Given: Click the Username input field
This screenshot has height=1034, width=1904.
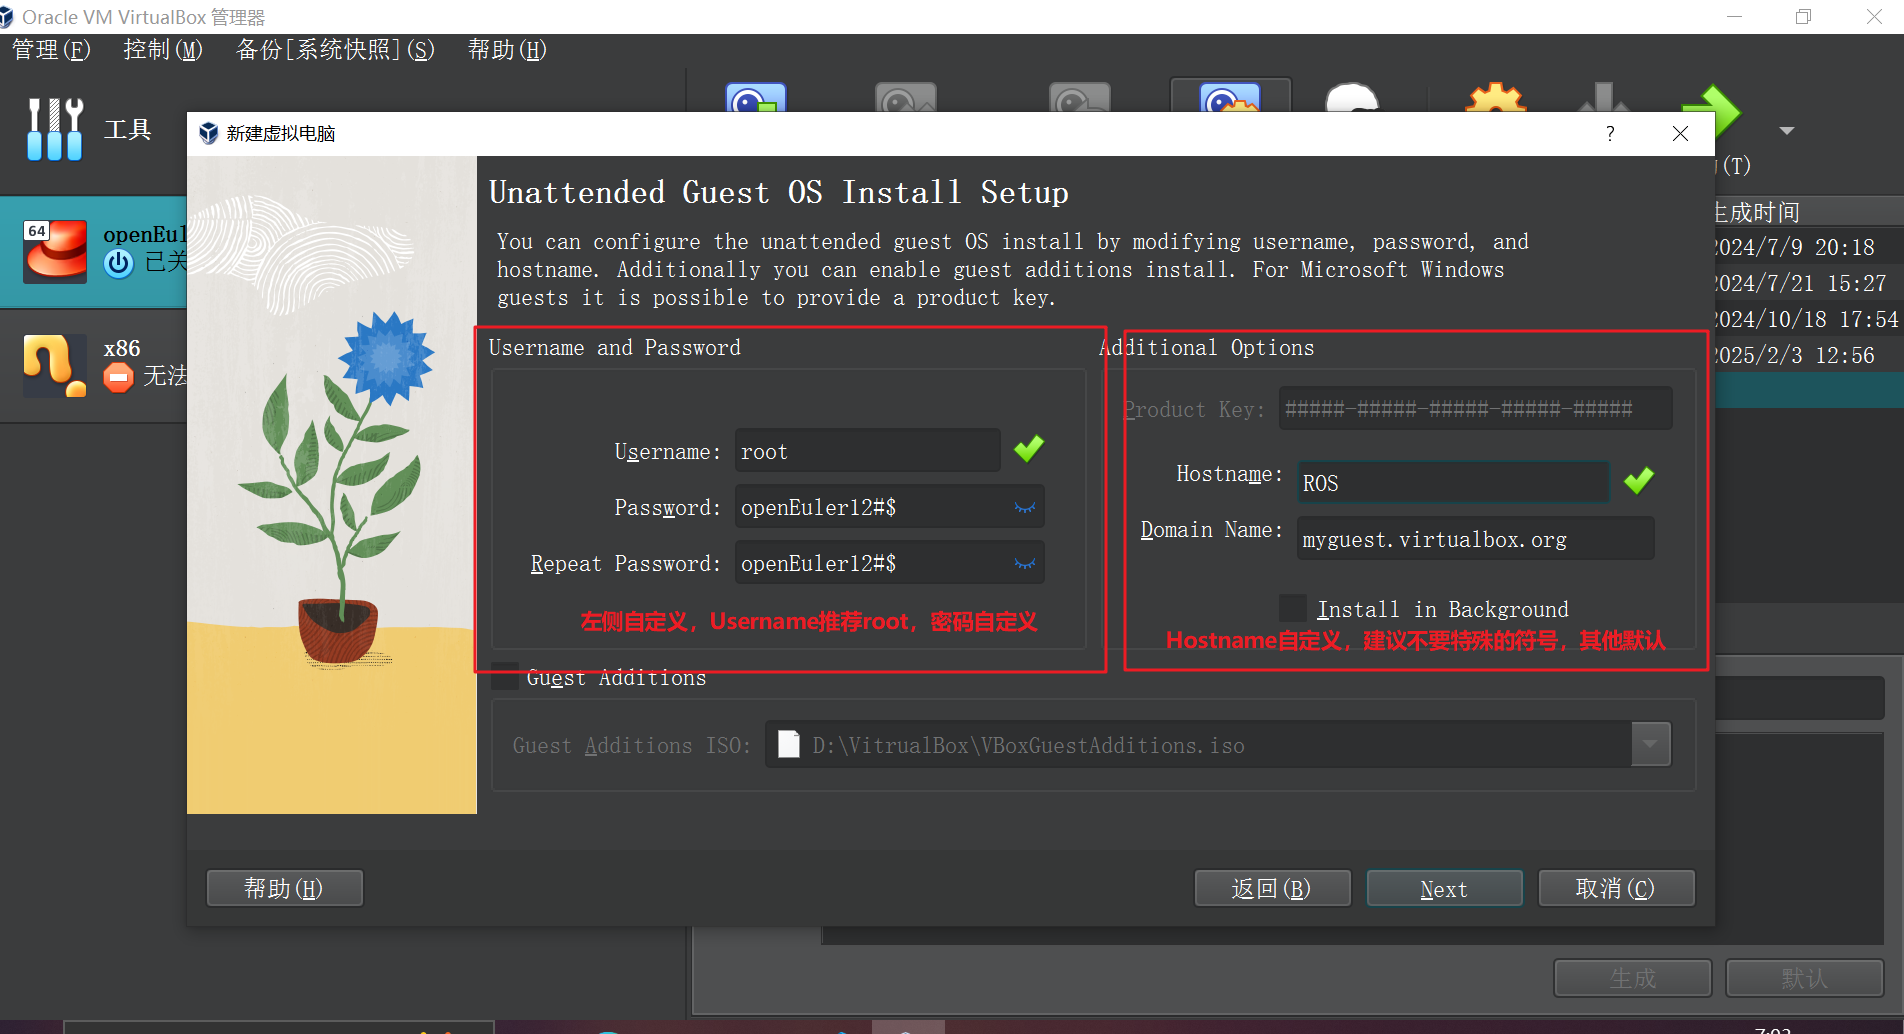Looking at the screenshot, I should tap(867, 451).
